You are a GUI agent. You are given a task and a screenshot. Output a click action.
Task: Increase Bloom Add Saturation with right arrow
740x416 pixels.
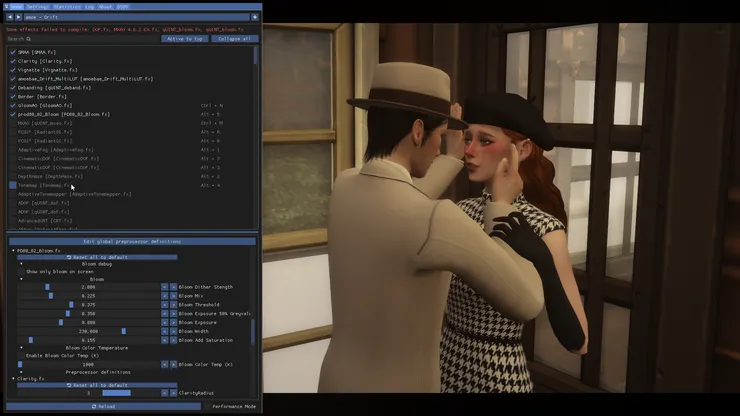pyautogui.click(x=173, y=340)
